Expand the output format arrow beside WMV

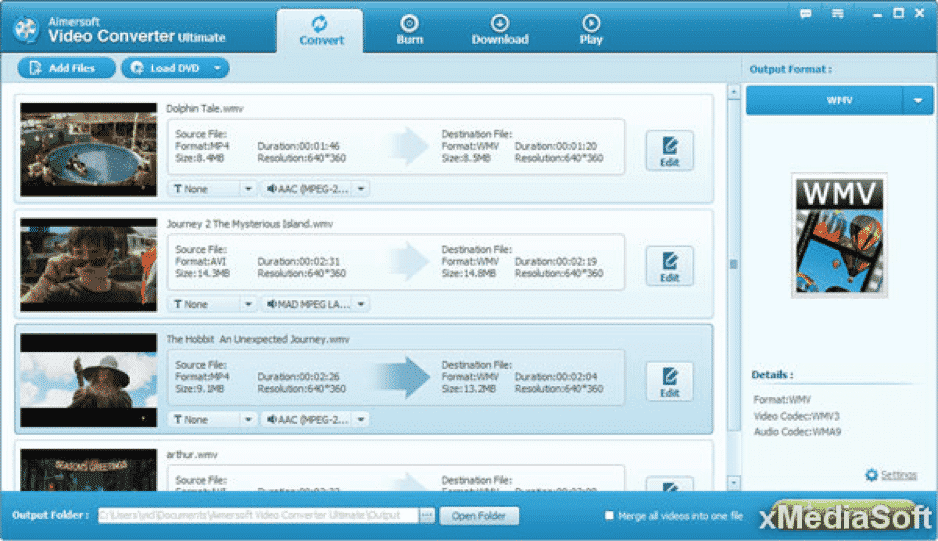[918, 101]
